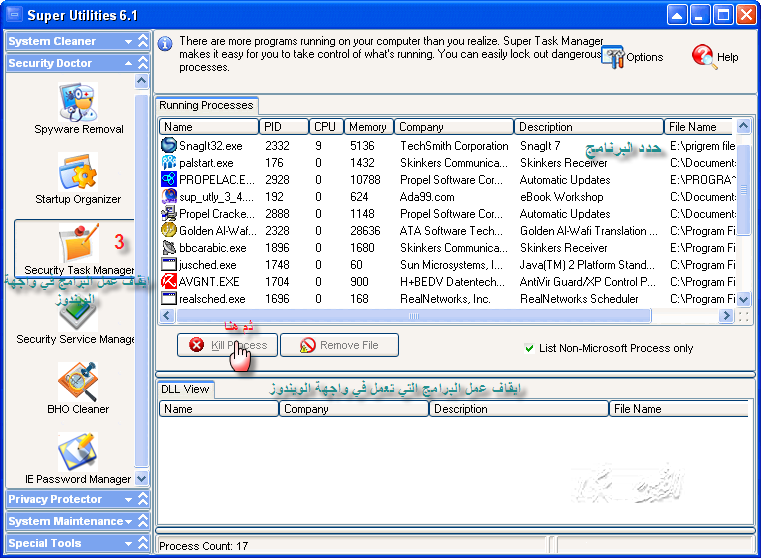Collapse Security Doctor with double chevron

click(143, 63)
